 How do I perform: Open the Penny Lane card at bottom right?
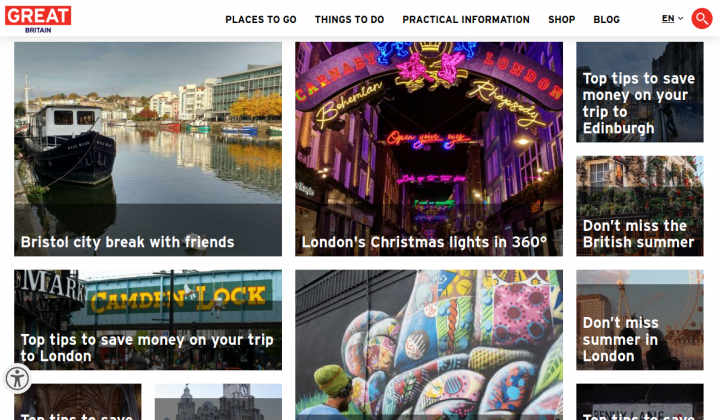[x=640, y=402]
